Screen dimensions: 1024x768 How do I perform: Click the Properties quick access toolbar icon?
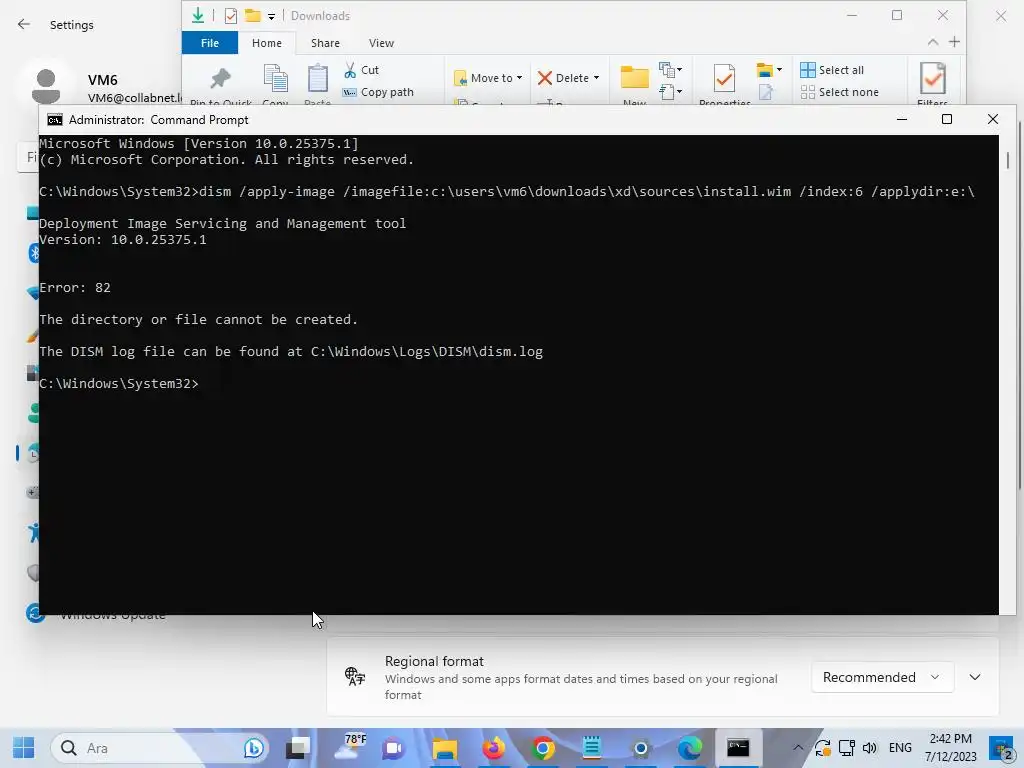point(231,16)
